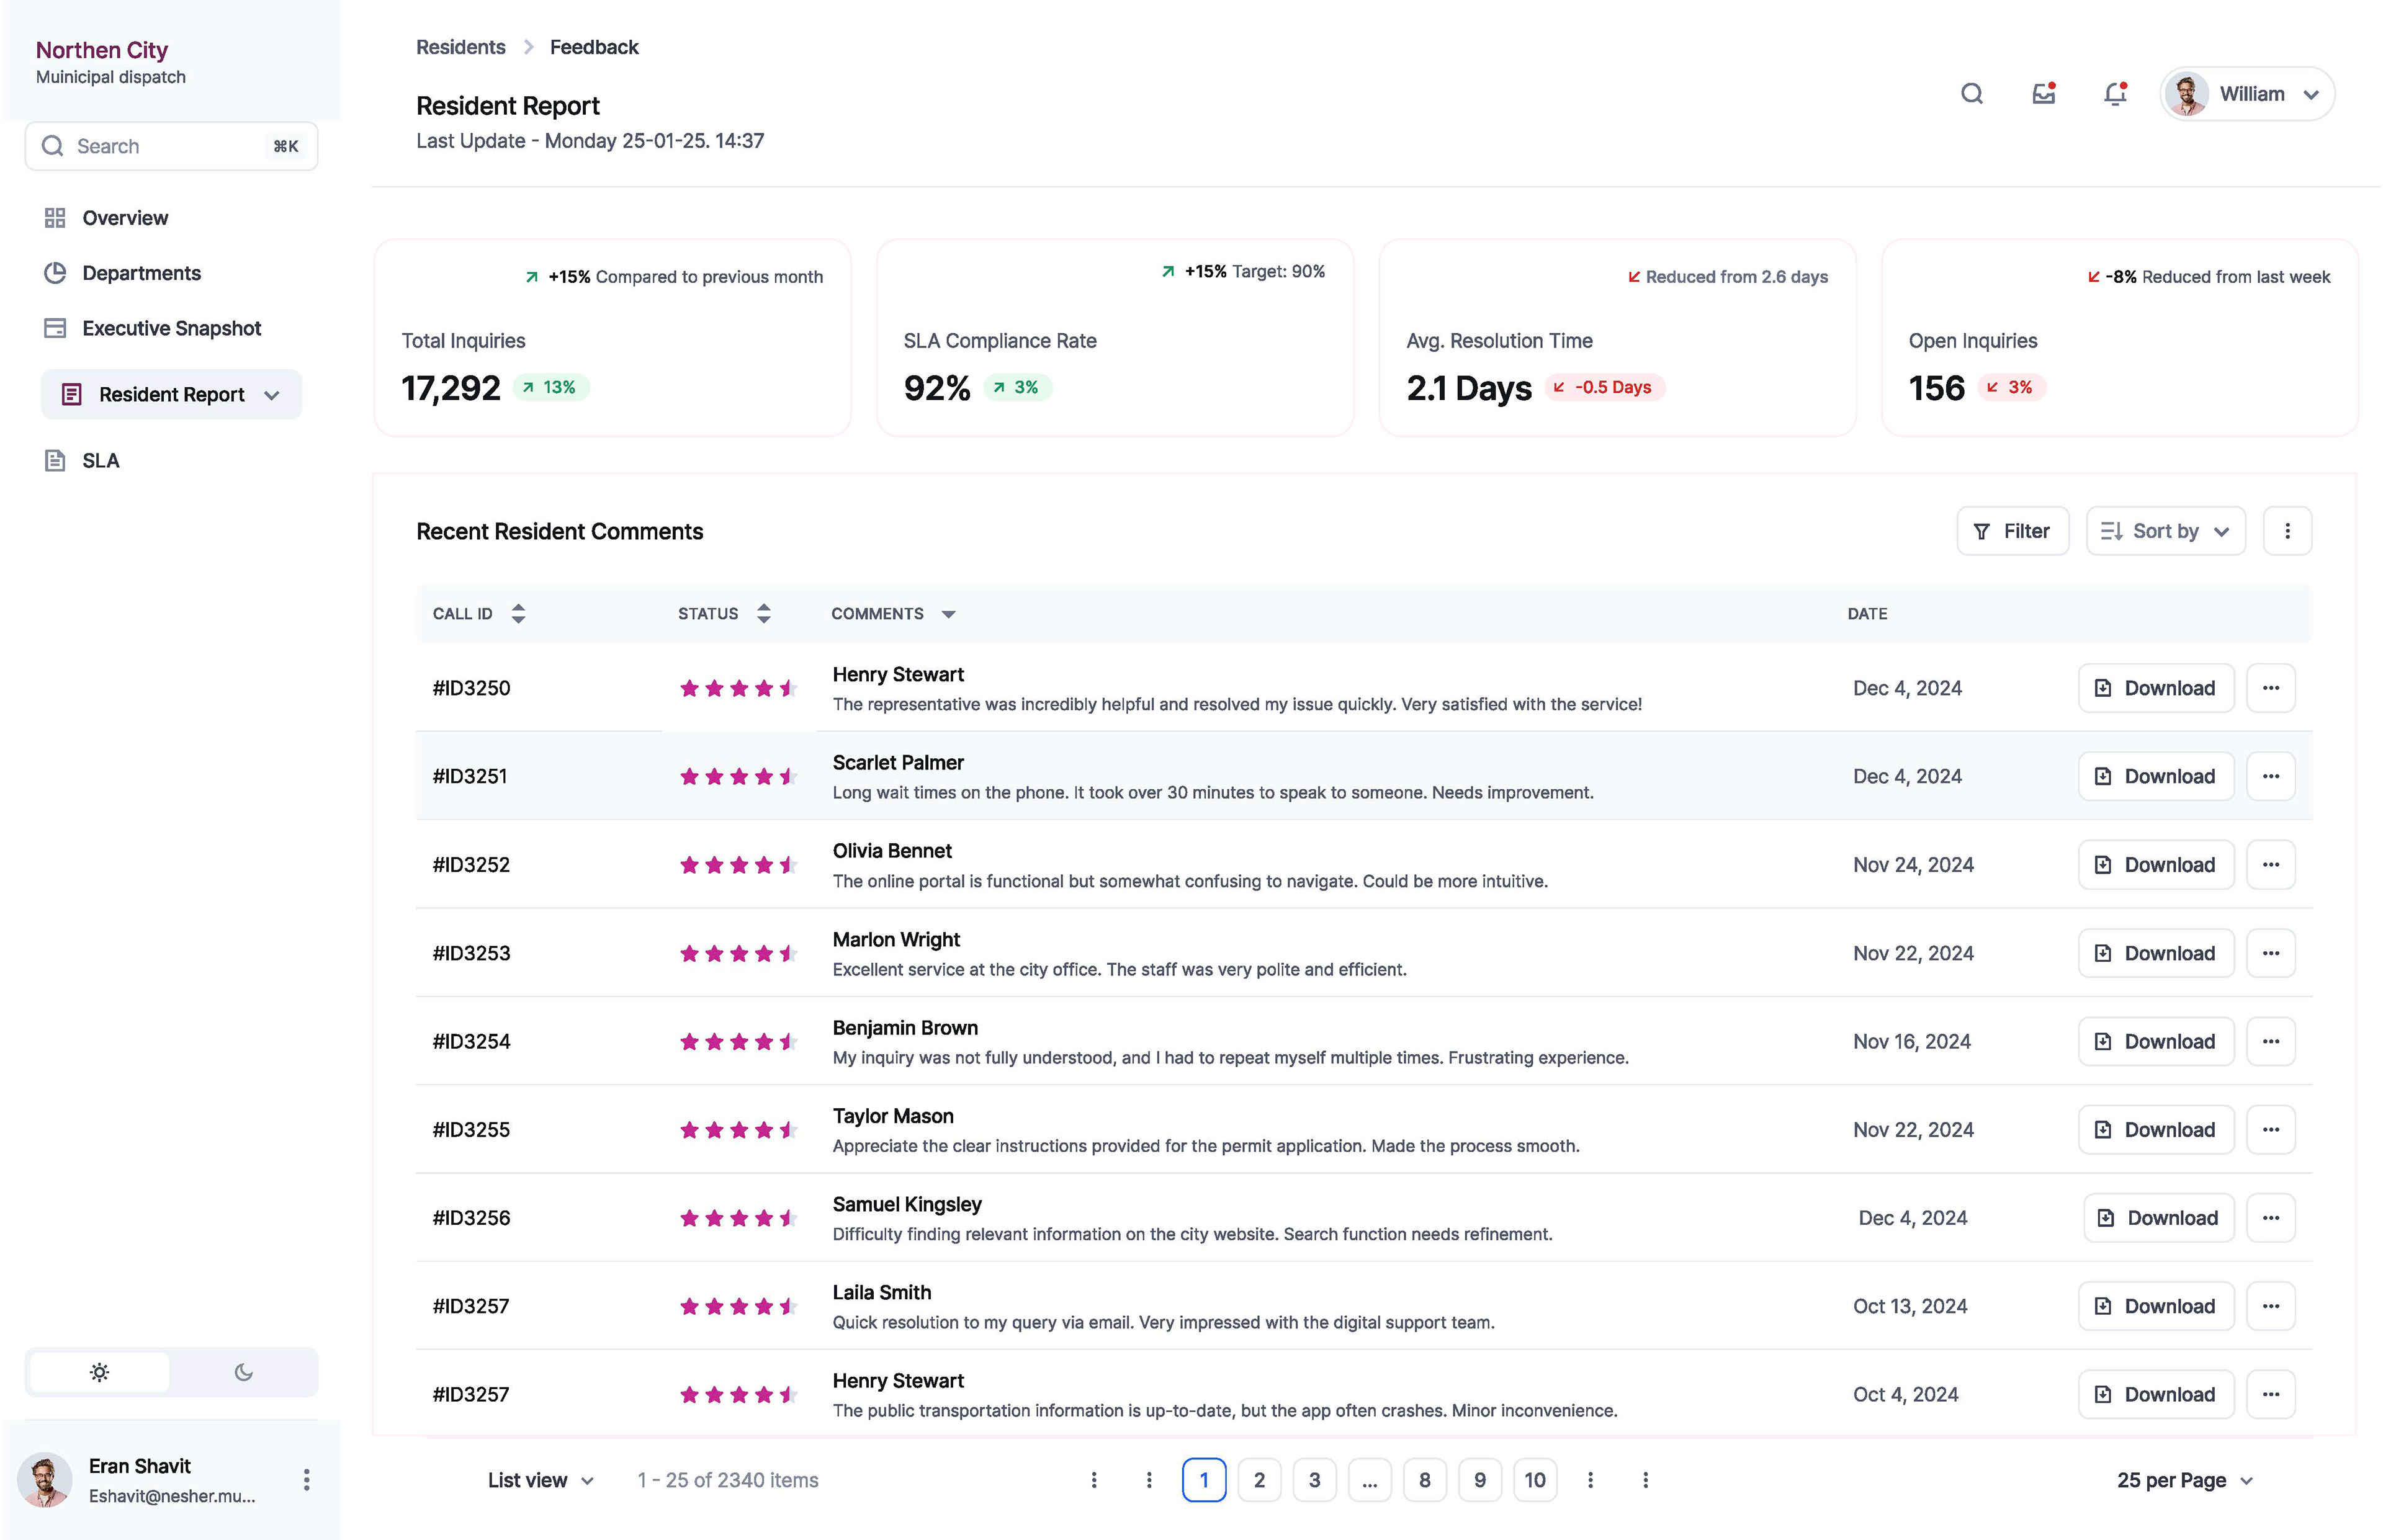Click the Departments pie chart icon
This screenshot has height=1540, width=2383.
pos(55,273)
